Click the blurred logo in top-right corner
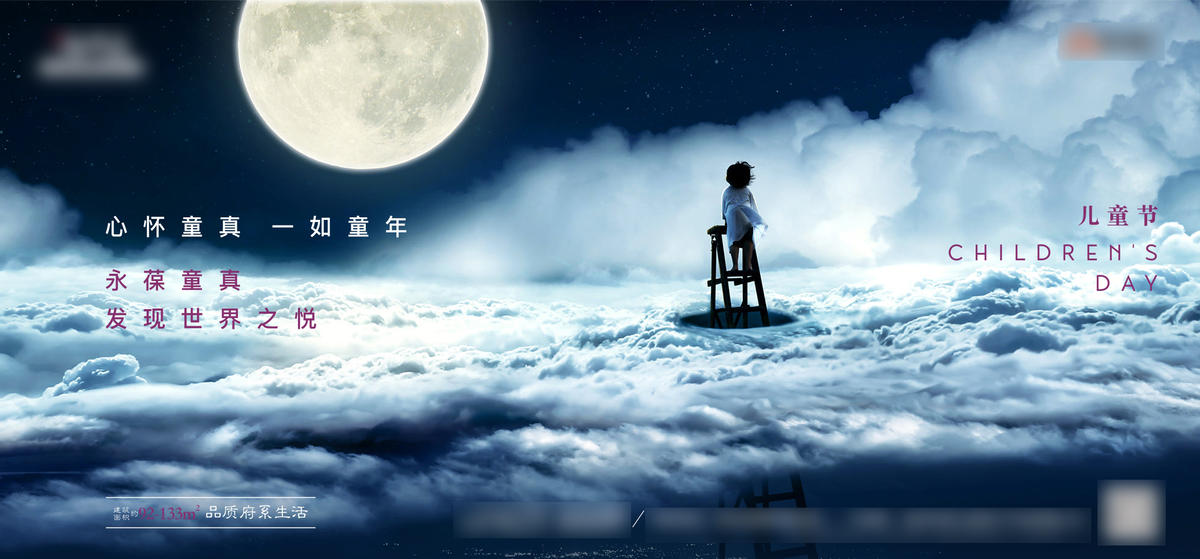The height and width of the screenshot is (559, 1200). pos(1110,41)
